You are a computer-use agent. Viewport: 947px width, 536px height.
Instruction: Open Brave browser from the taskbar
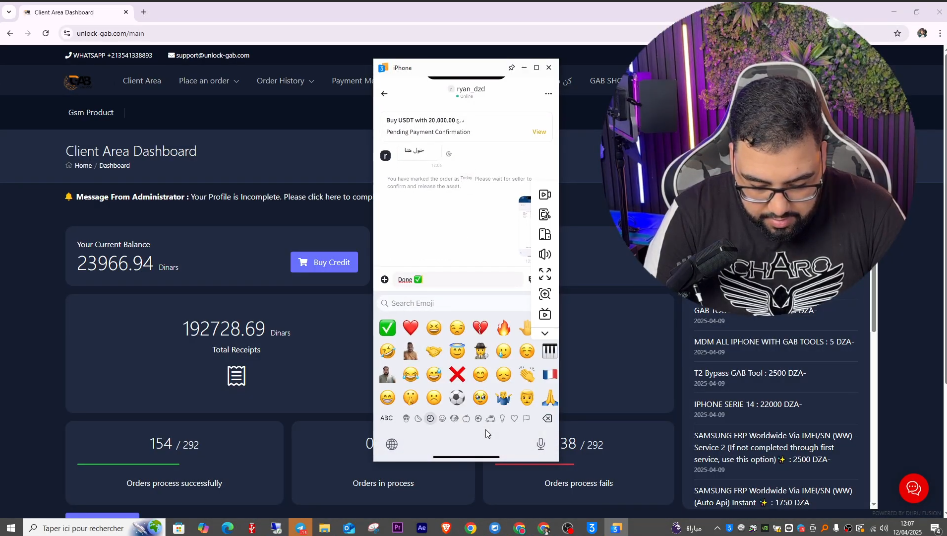446,528
